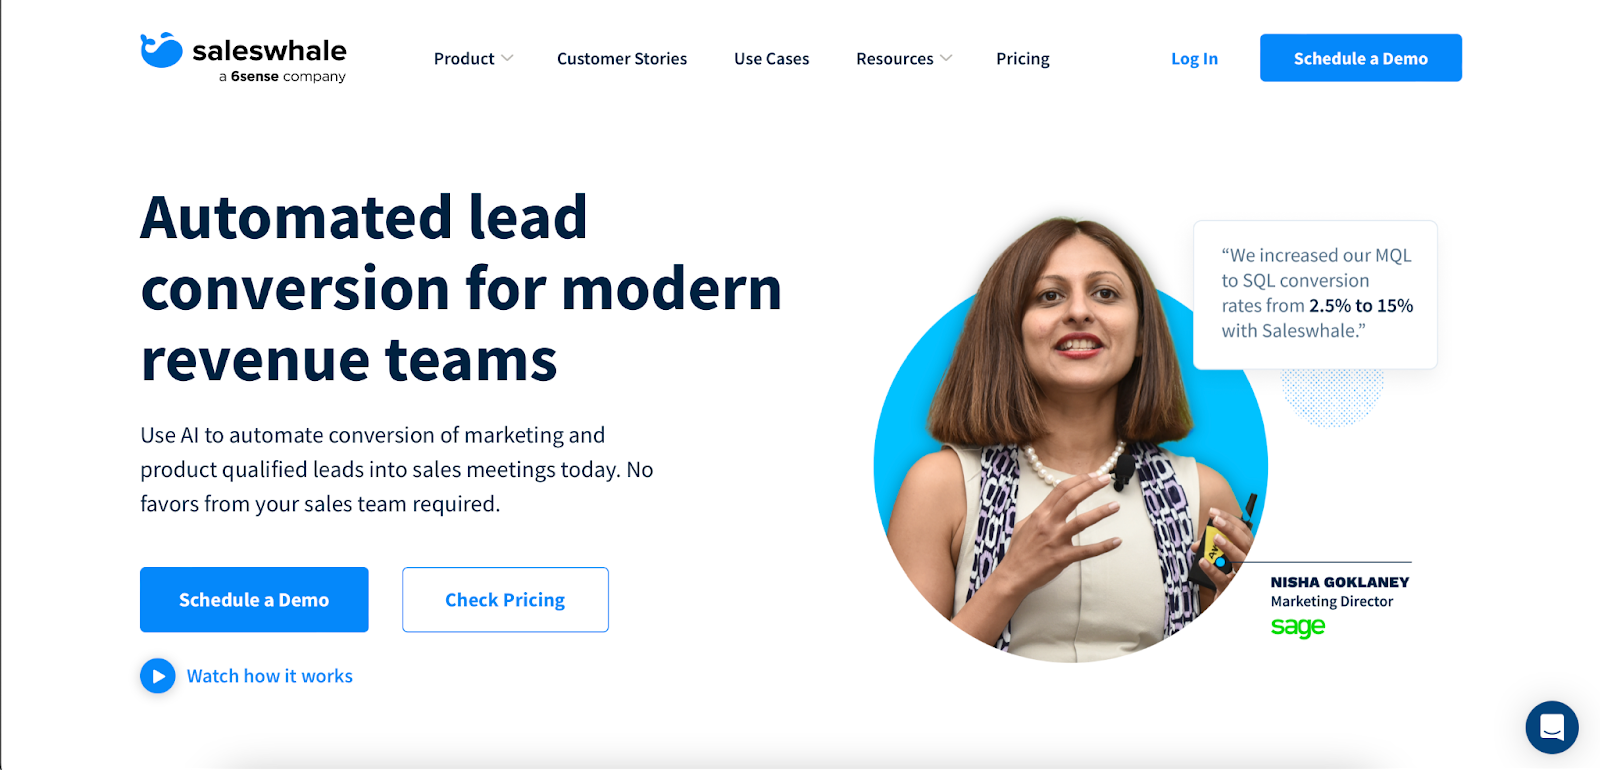Screen dimensions: 1600x770
Task: Click the hero Schedule a Demo button
Action: click(254, 600)
